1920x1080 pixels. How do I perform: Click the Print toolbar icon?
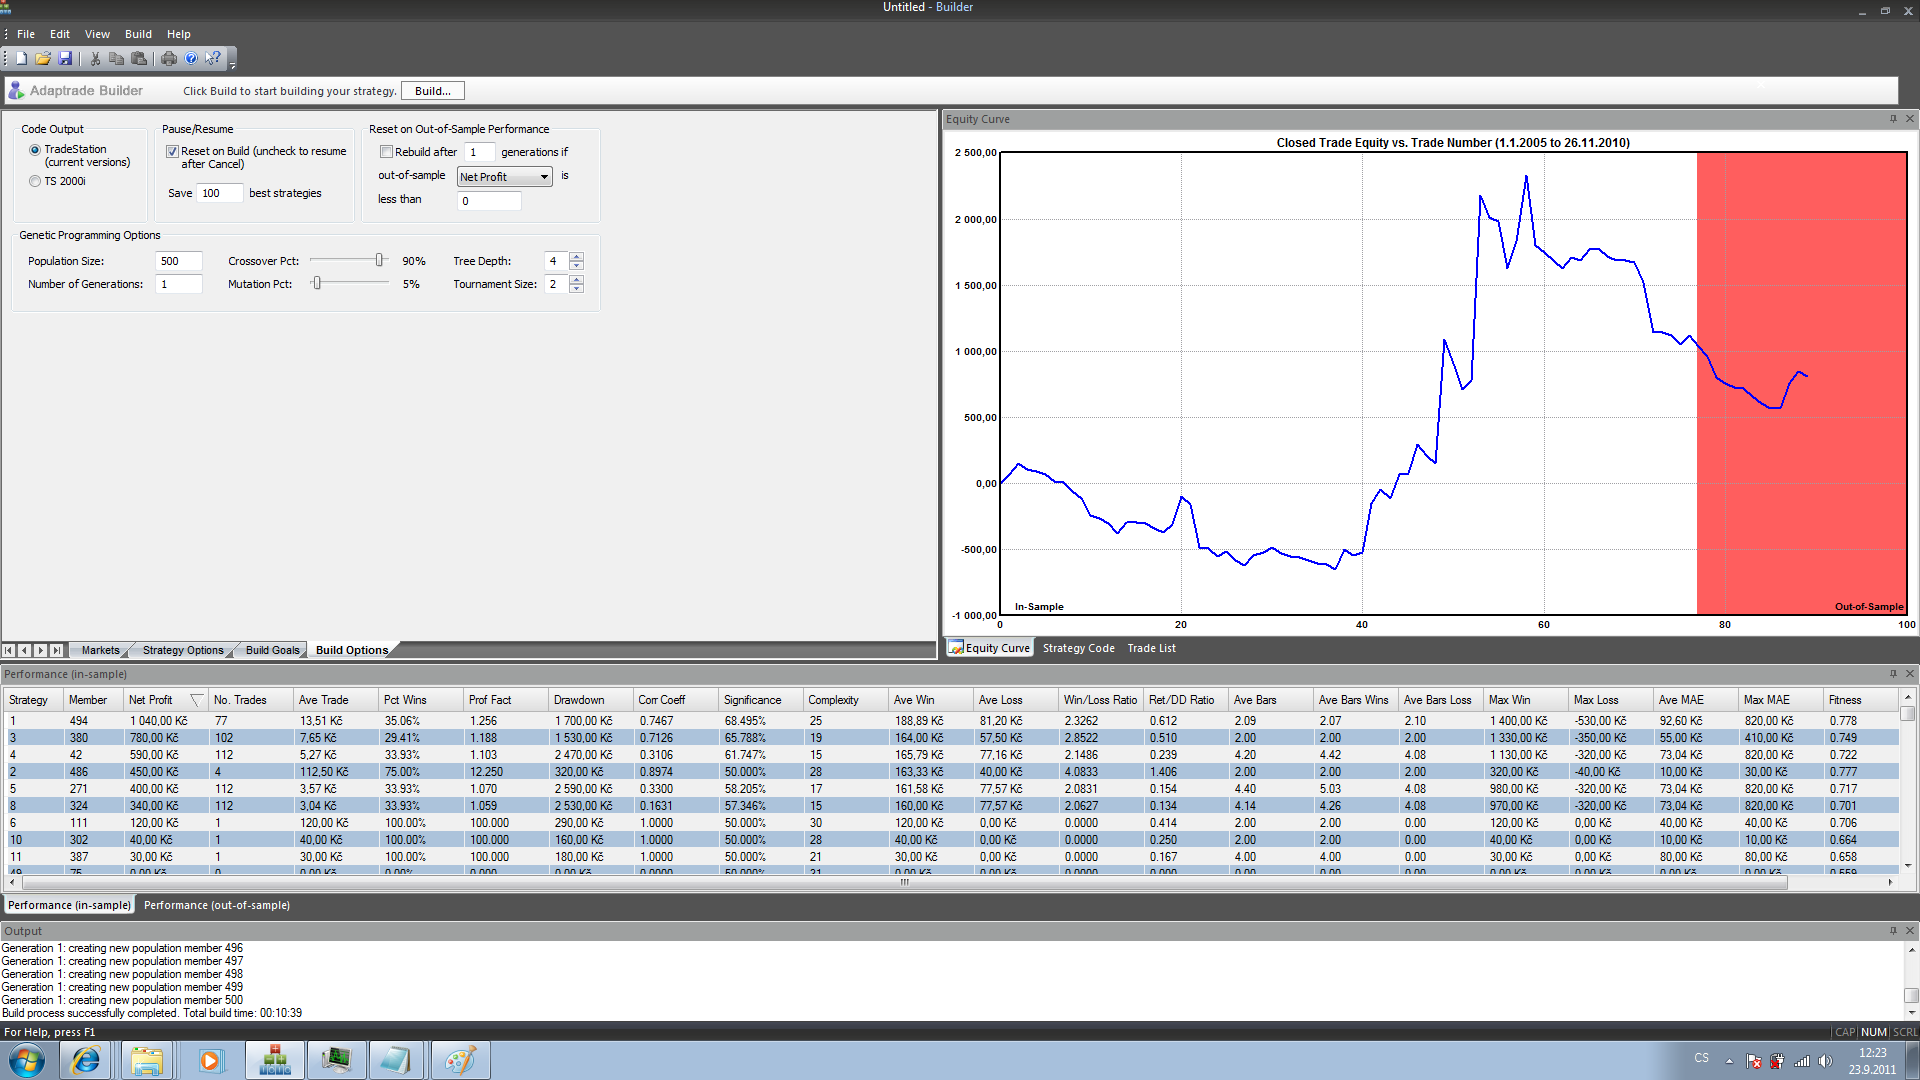[169, 59]
